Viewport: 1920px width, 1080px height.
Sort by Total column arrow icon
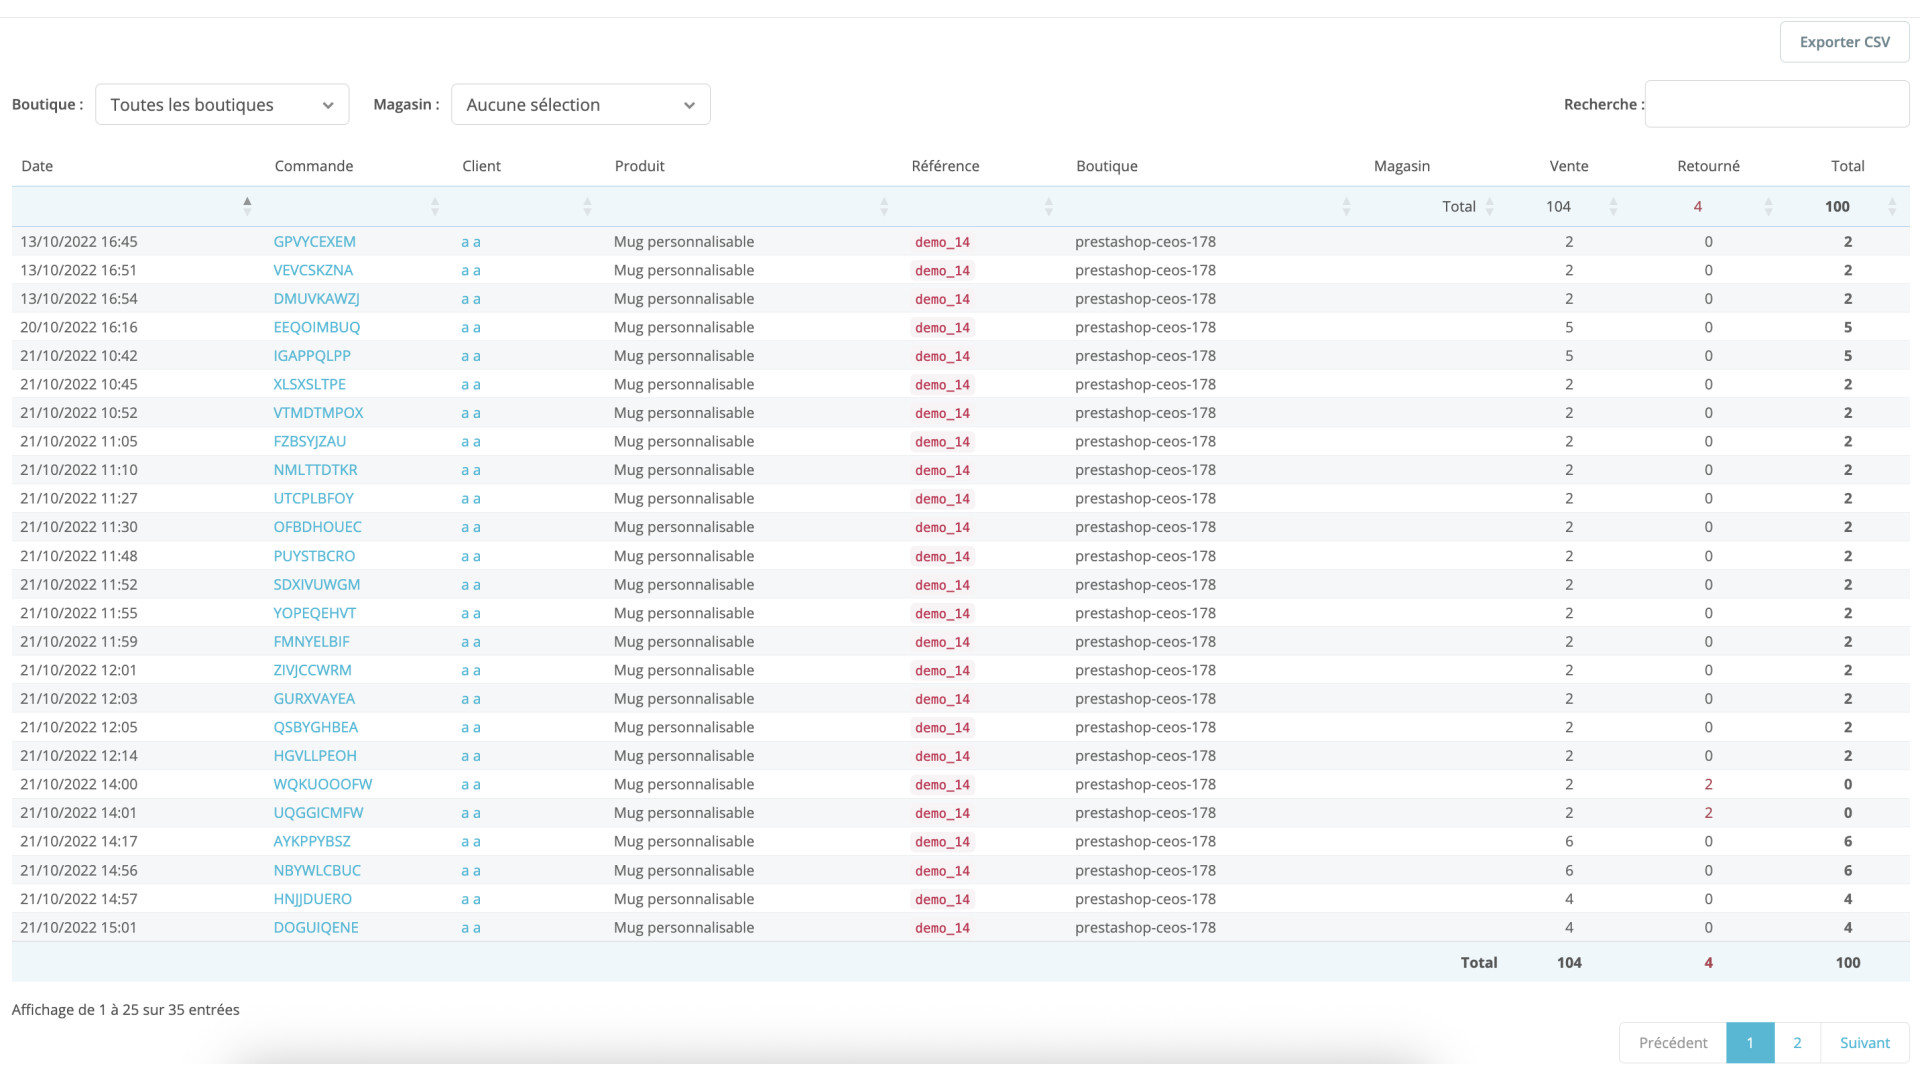coord(1892,206)
